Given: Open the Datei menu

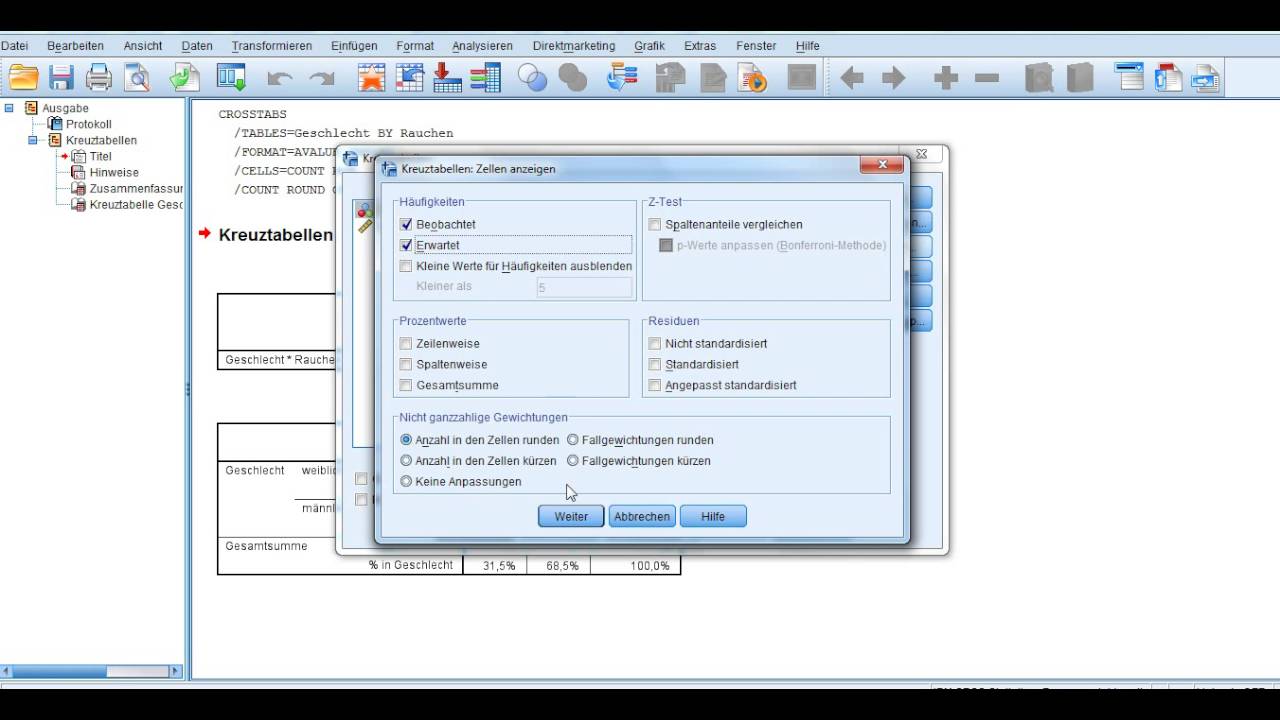Looking at the screenshot, I should [14, 46].
